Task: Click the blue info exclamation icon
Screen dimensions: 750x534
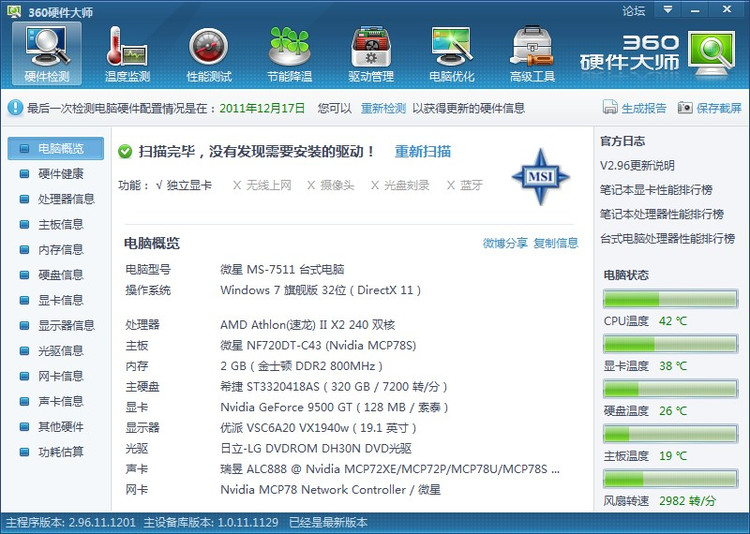Action: click(15, 108)
